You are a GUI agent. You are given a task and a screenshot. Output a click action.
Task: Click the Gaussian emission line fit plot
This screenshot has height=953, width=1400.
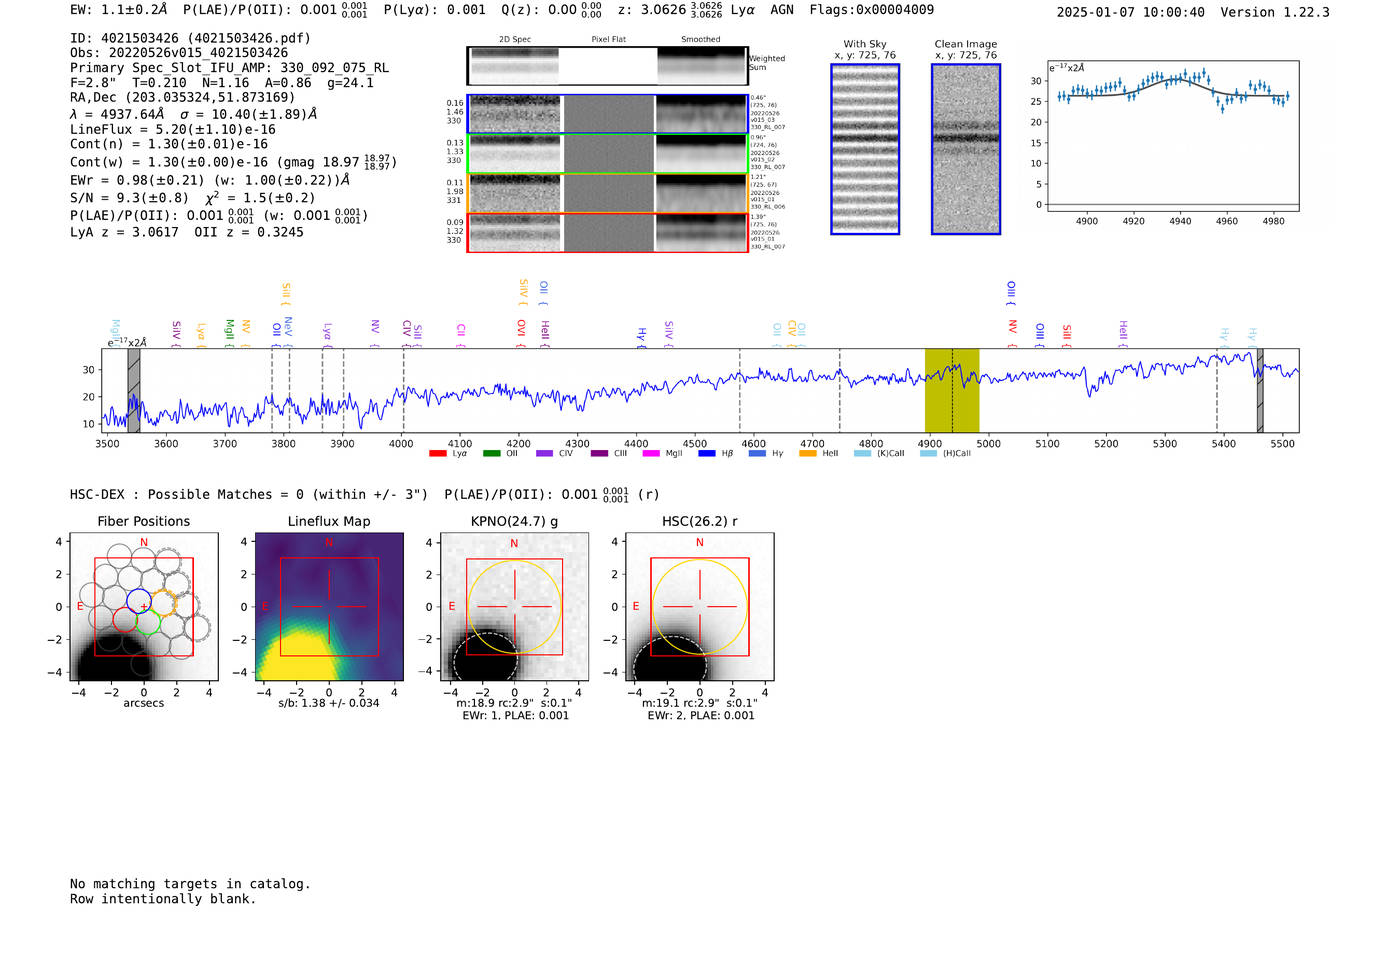(x=1172, y=136)
